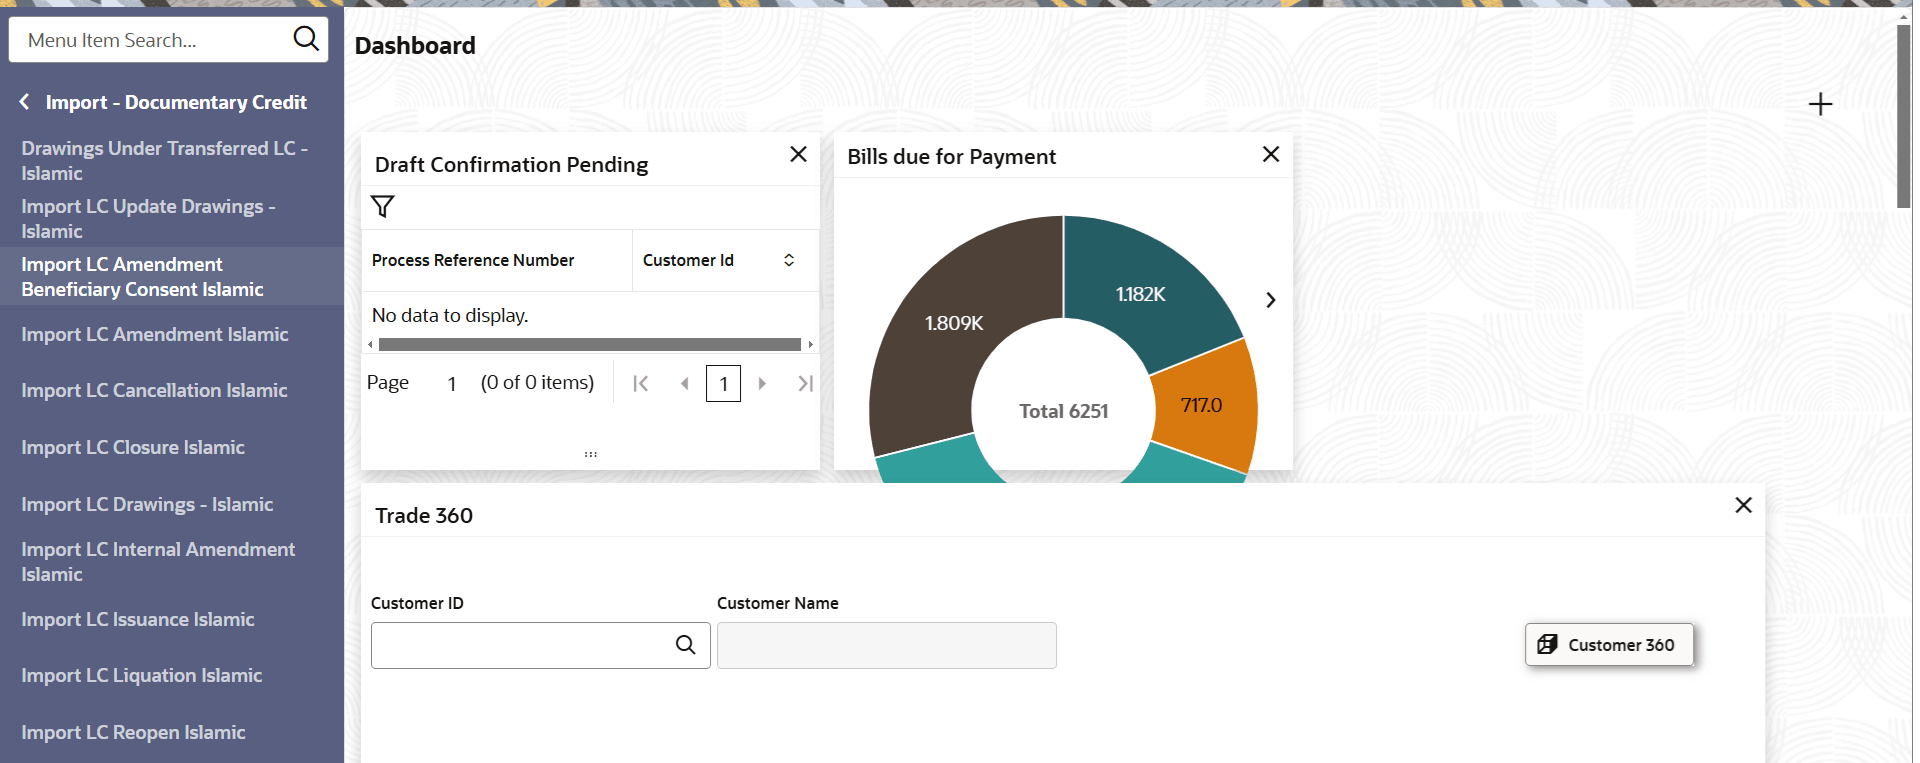
Task: Click the No data to display message
Action: click(450, 315)
